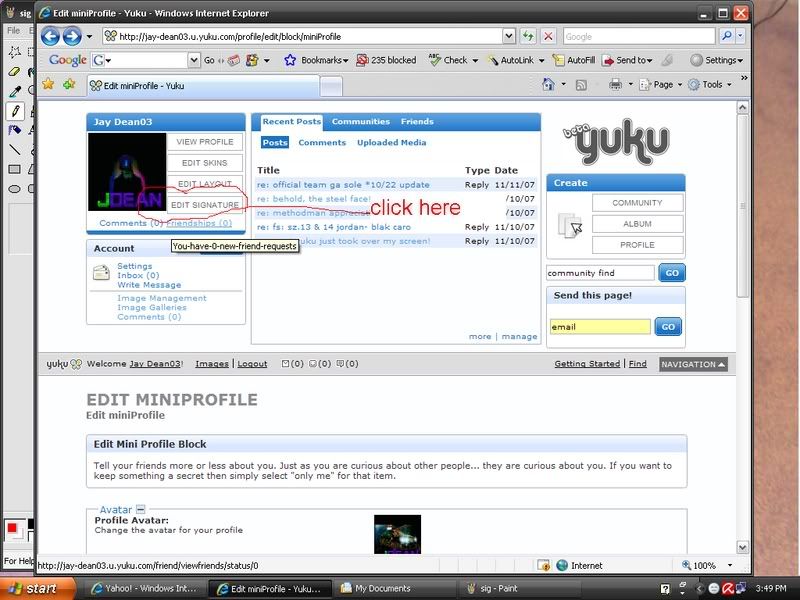Select the Rectangle tool in Paint
This screenshot has height=600, width=800.
pos(14,169)
